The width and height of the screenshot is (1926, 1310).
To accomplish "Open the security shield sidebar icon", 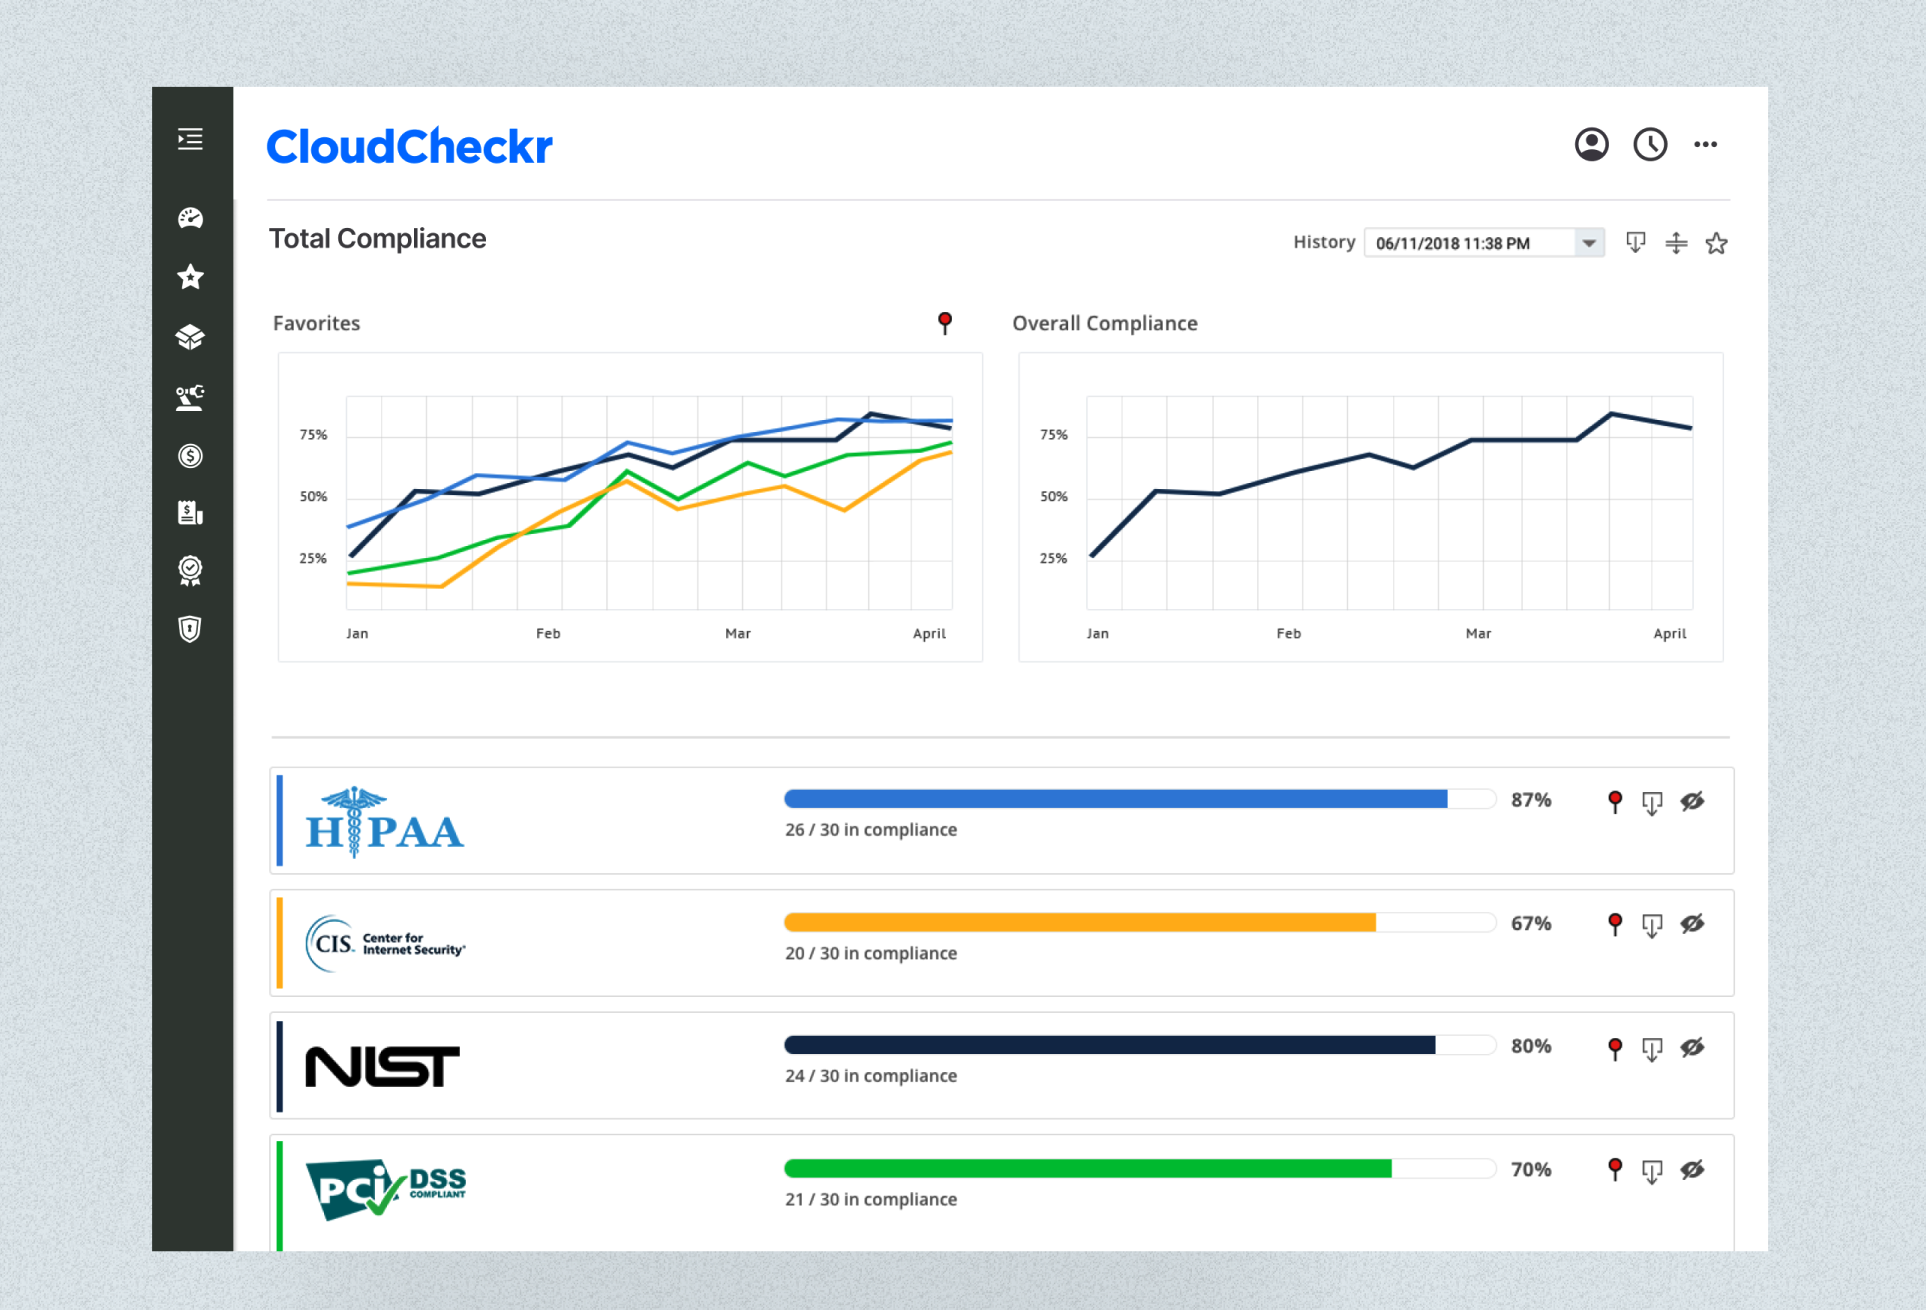I will pyautogui.click(x=190, y=629).
